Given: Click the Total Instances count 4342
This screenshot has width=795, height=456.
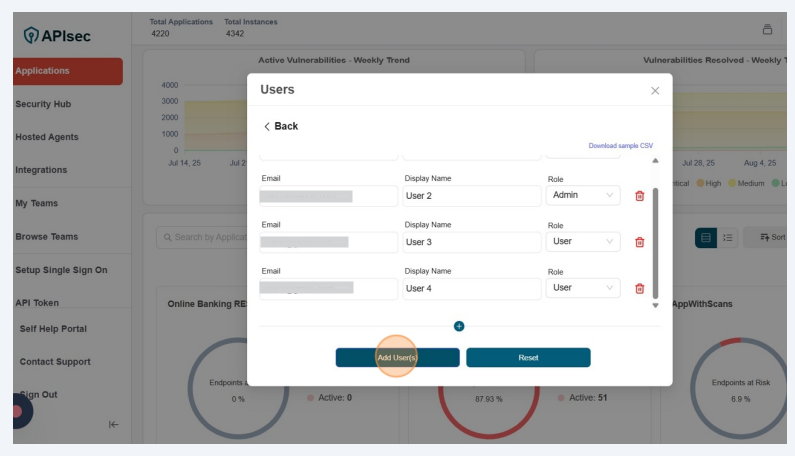Looking at the screenshot, I should pos(235,33).
